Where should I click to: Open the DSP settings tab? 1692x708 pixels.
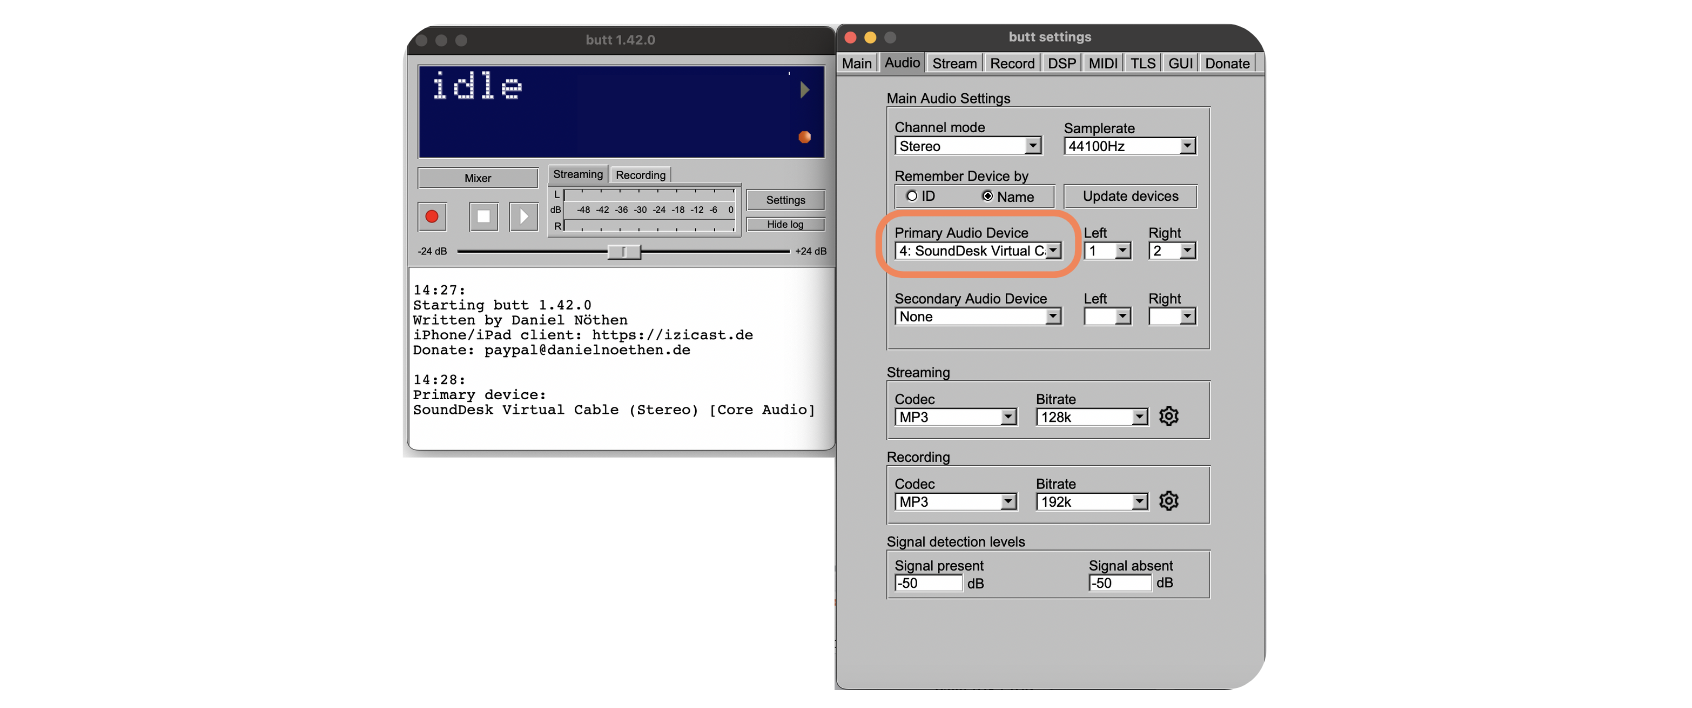(1061, 63)
